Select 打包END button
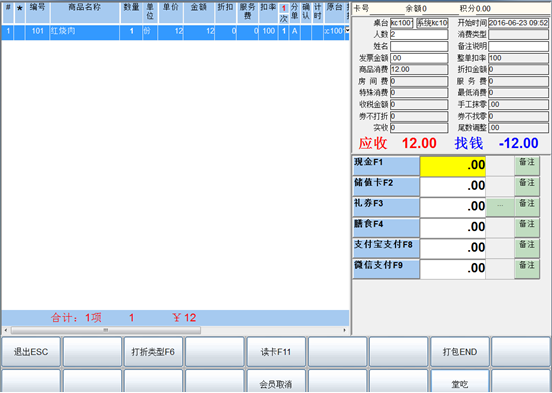The image size is (552, 393). tap(460, 351)
